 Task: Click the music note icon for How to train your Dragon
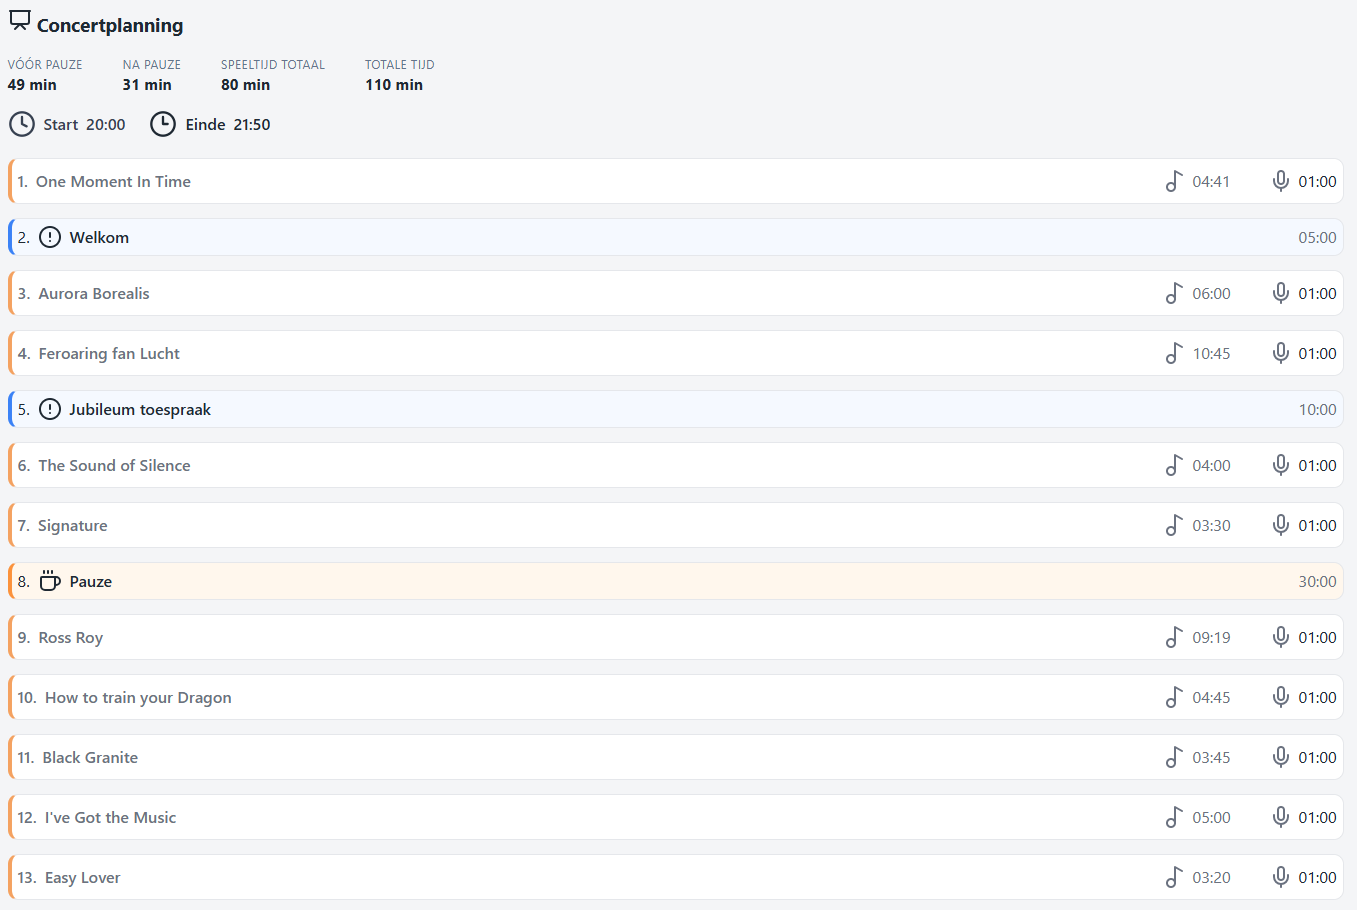pos(1174,697)
